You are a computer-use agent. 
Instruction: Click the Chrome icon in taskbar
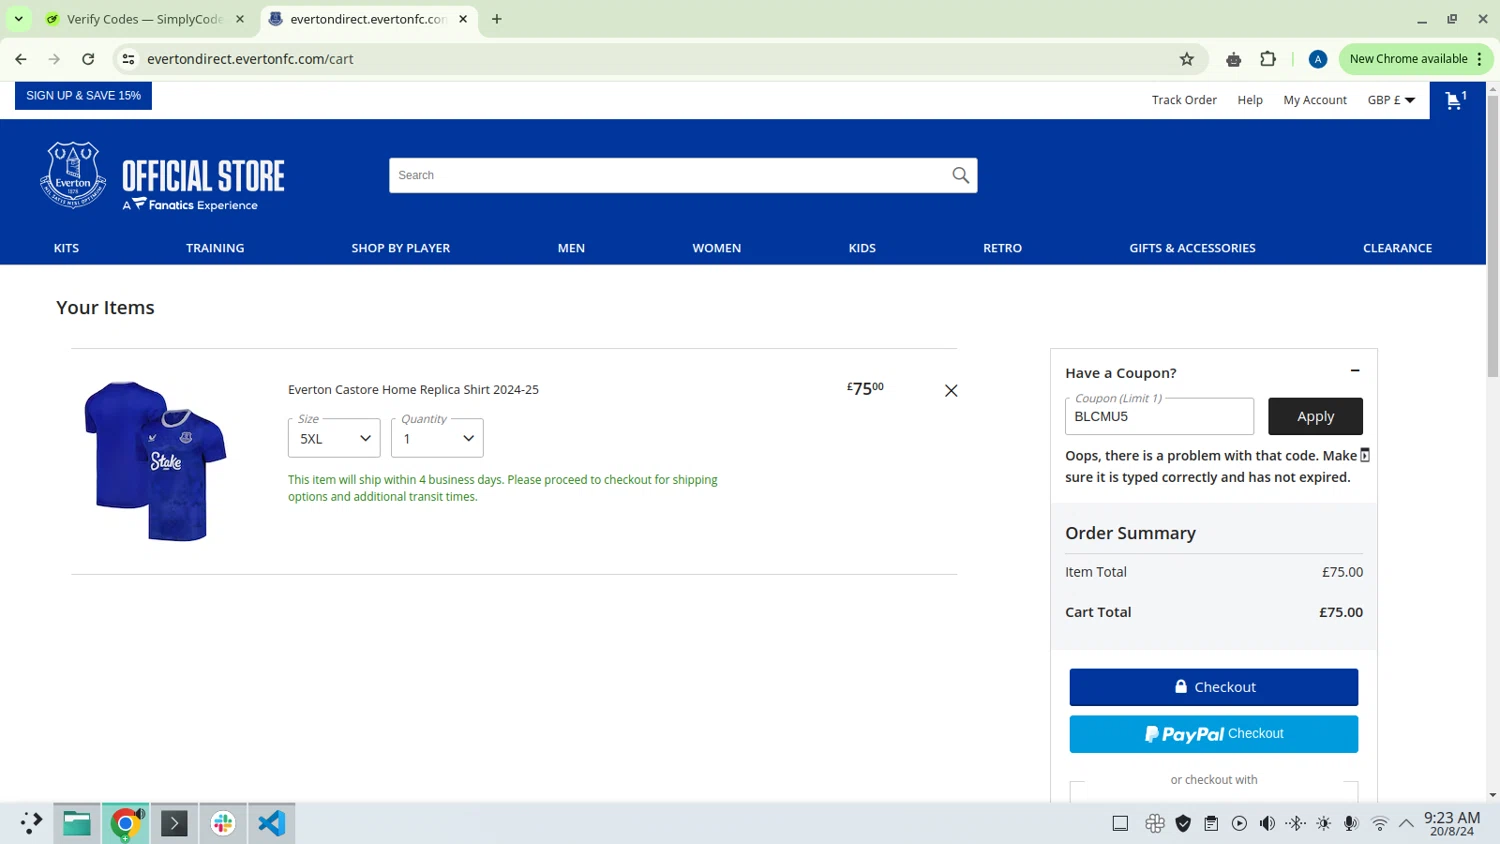[126, 823]
